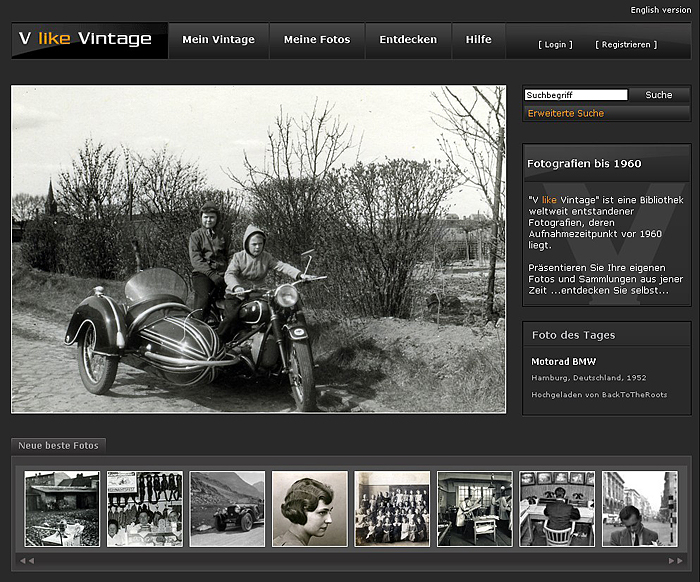Screen dimensions: 700x582
Task: Click the Registrieren link
Action: [x=626, y=45]
